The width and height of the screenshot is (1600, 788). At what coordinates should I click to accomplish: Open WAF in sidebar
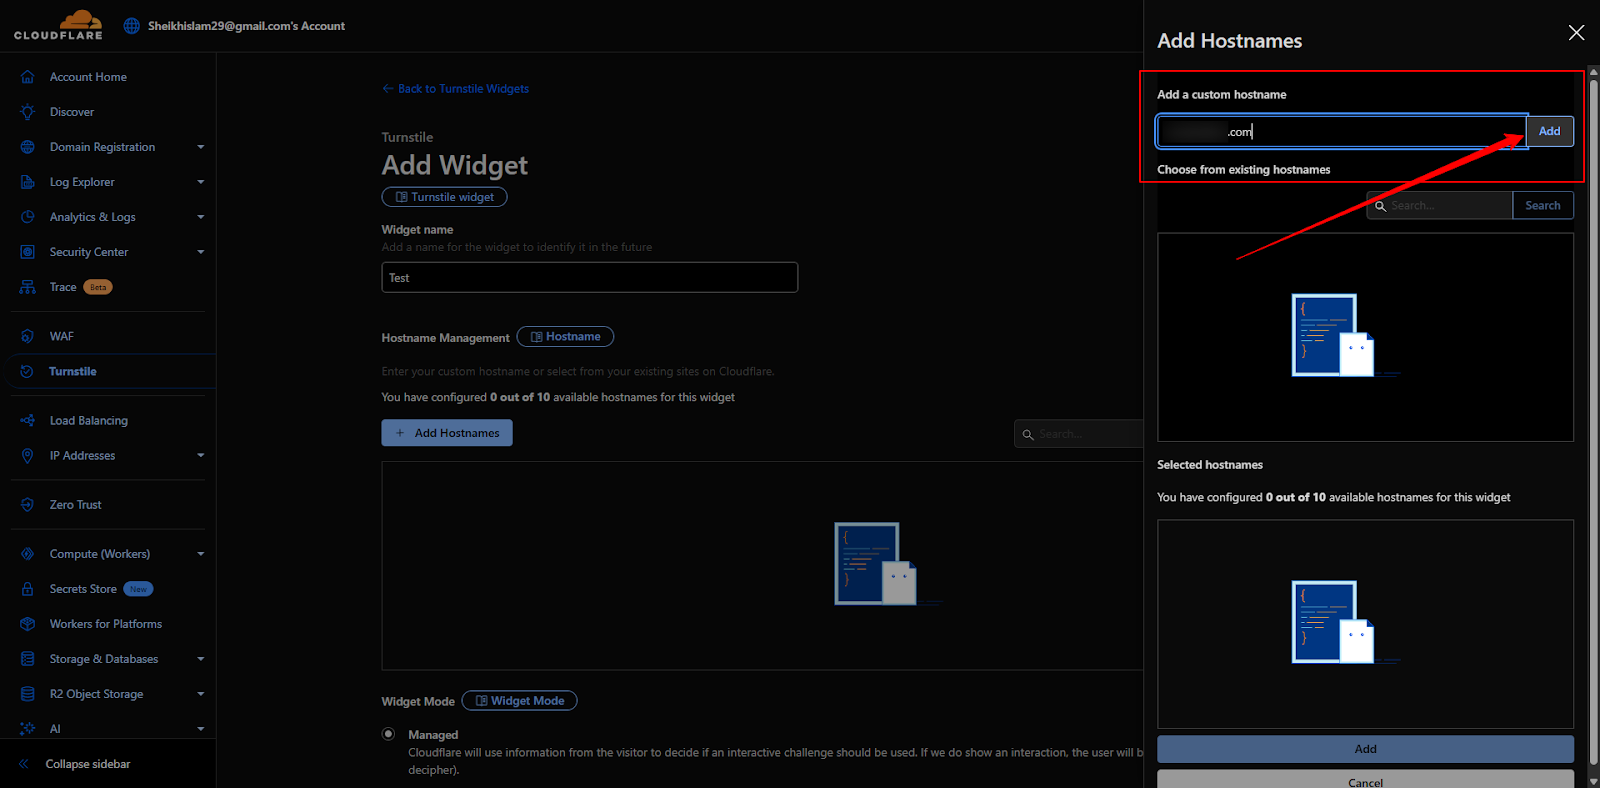point(62,336)
